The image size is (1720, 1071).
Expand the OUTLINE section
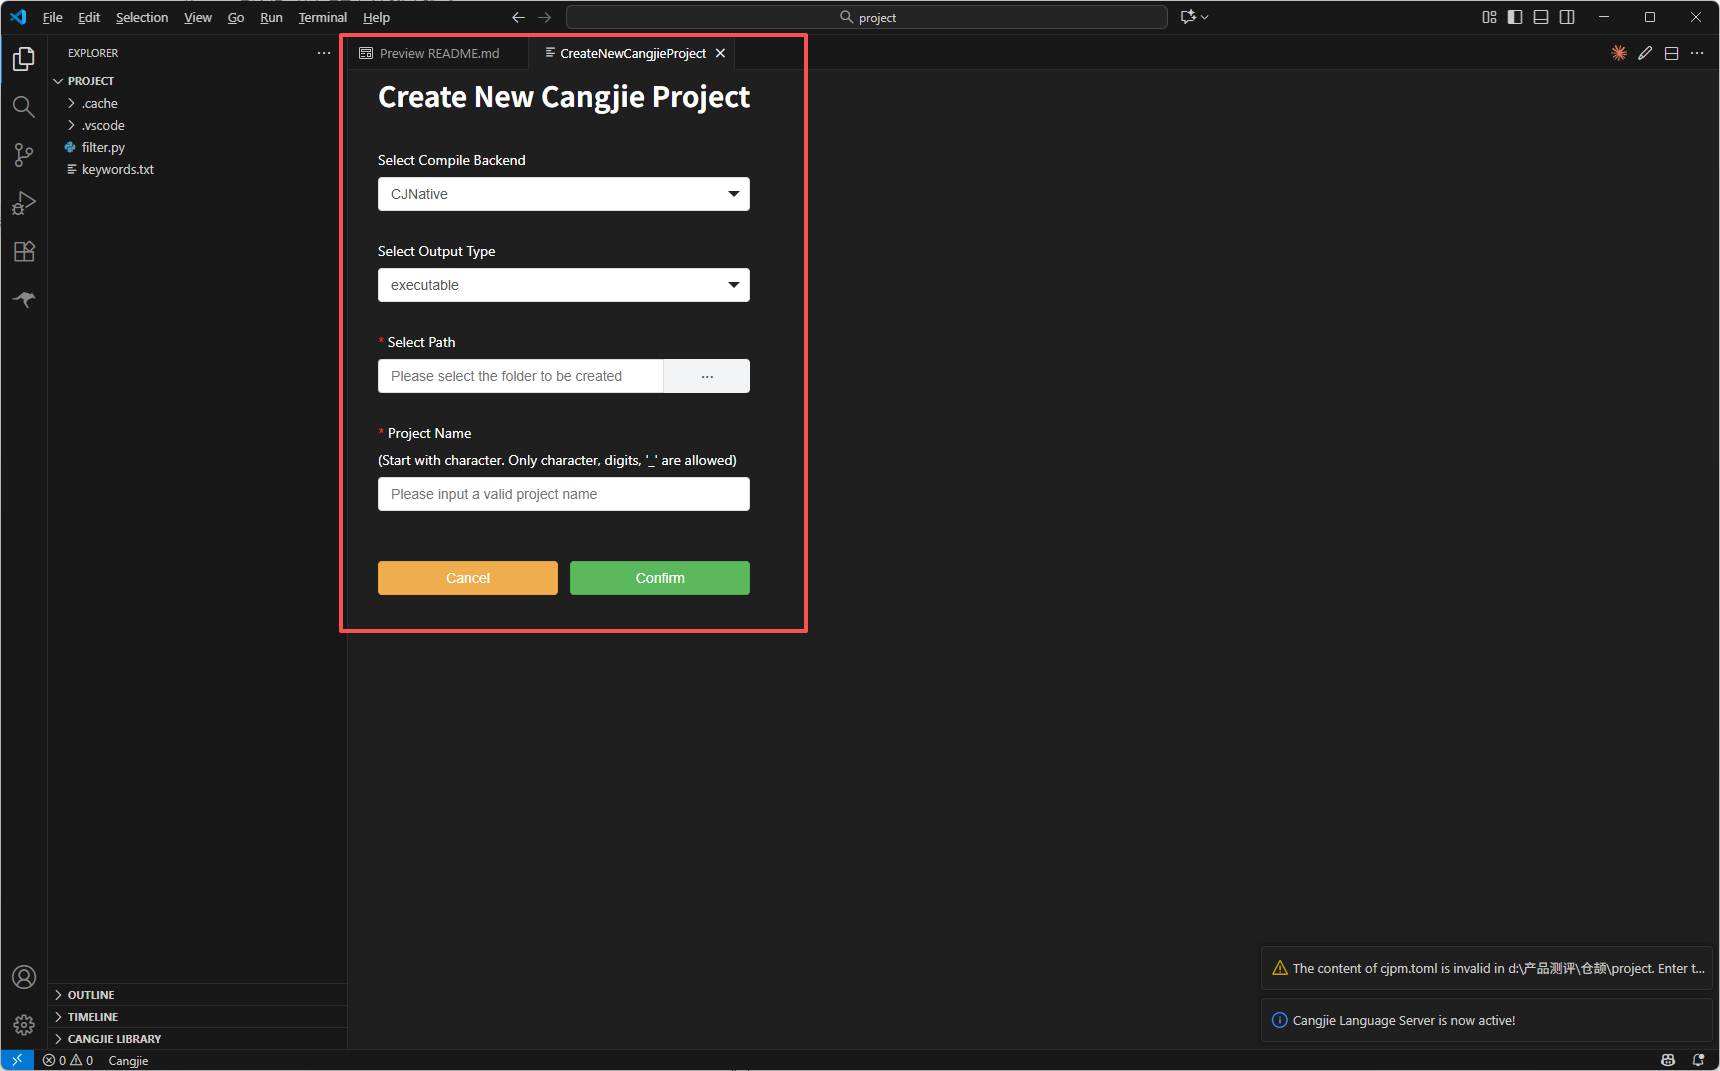click(197, 995)
